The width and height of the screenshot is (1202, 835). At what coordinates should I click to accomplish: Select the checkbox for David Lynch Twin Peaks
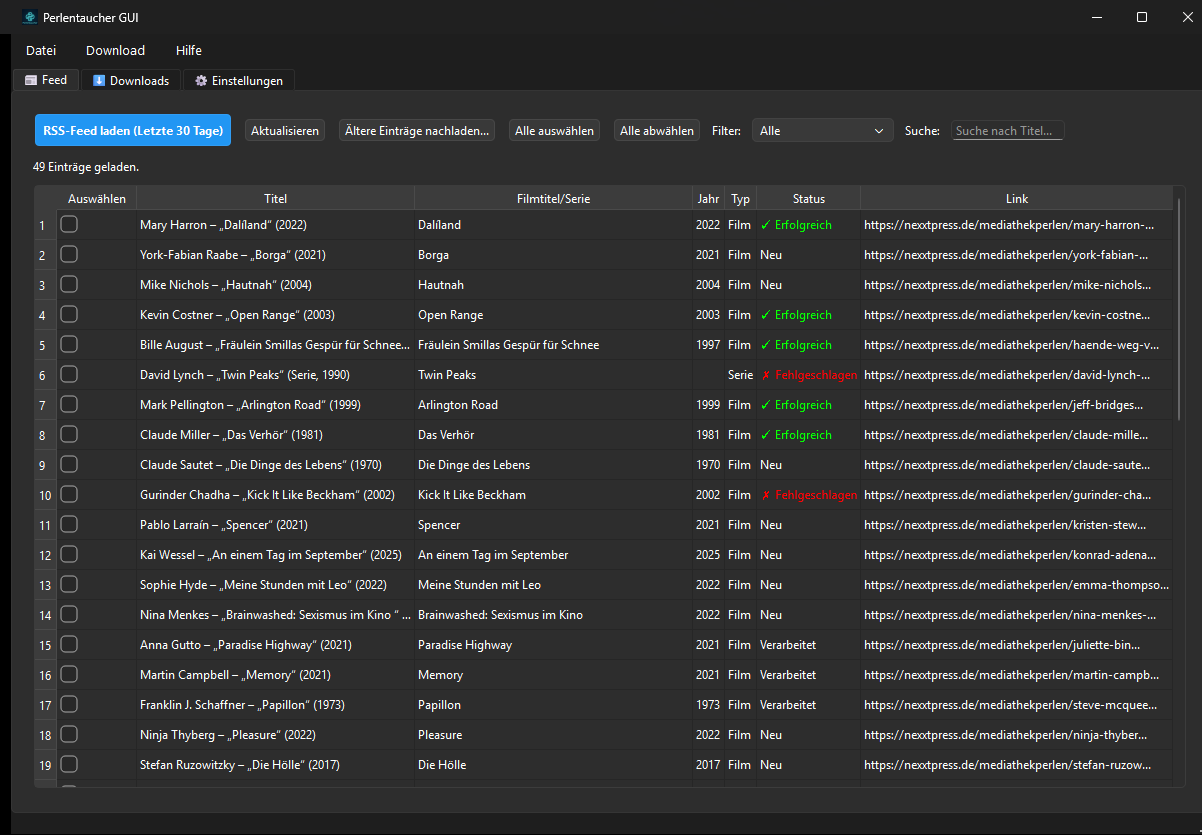click(x=69, y=375)
